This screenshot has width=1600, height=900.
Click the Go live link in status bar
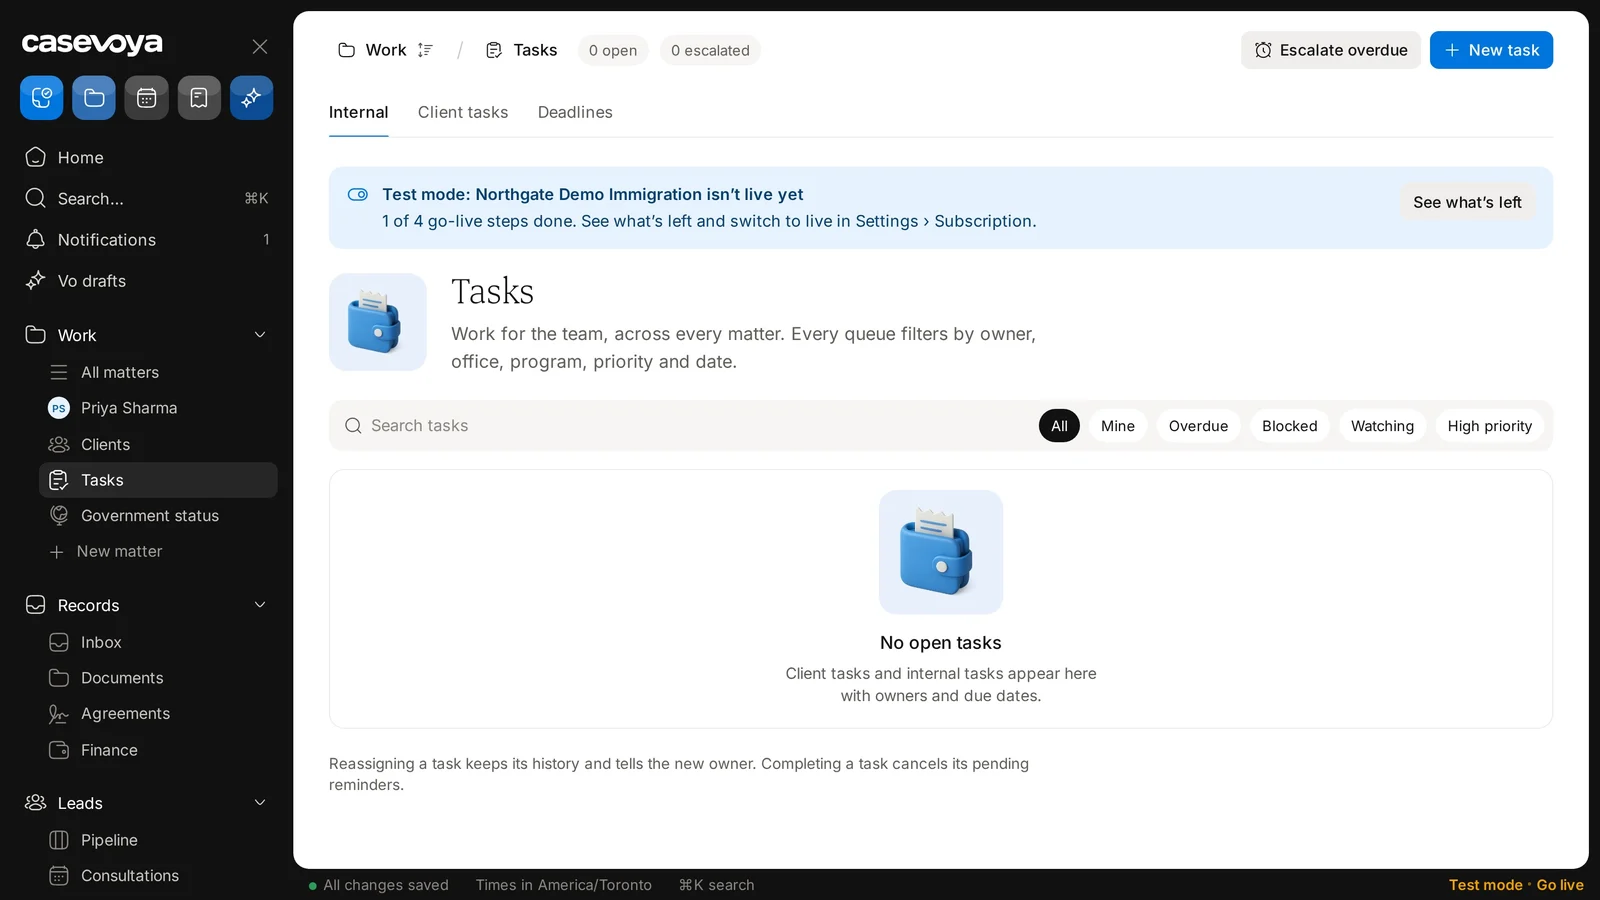pyautogui.click(x=1560, y=885)
